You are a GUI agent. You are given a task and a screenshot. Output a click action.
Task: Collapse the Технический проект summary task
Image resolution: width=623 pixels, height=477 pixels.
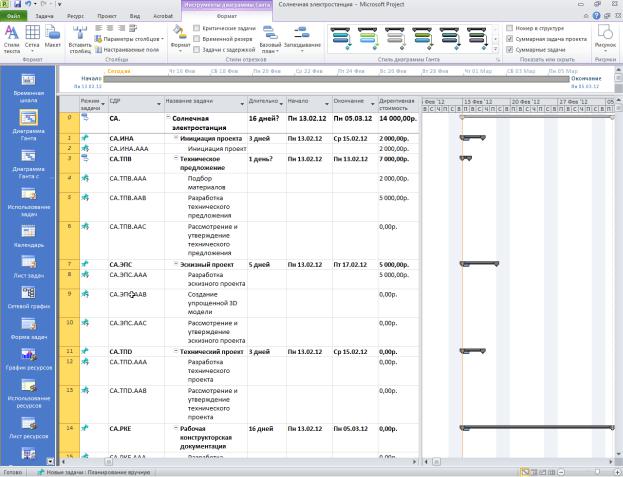[176, 351]
